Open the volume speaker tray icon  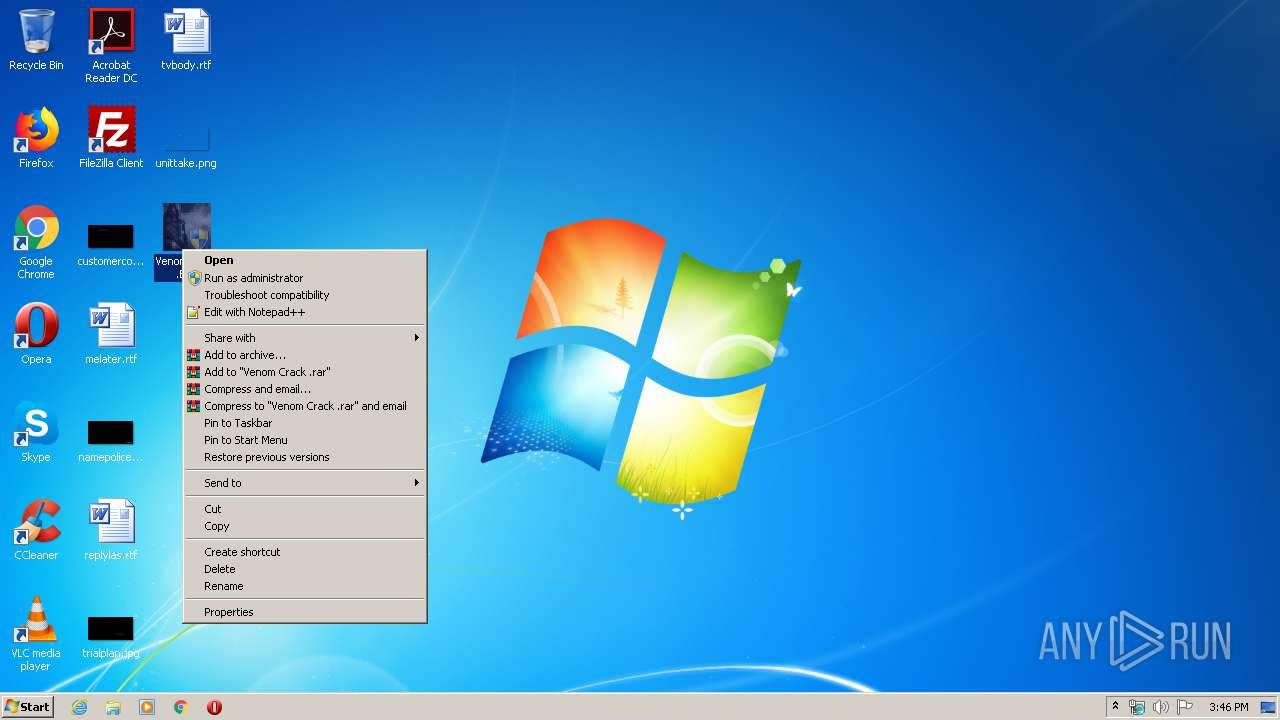coord(1161,707)
